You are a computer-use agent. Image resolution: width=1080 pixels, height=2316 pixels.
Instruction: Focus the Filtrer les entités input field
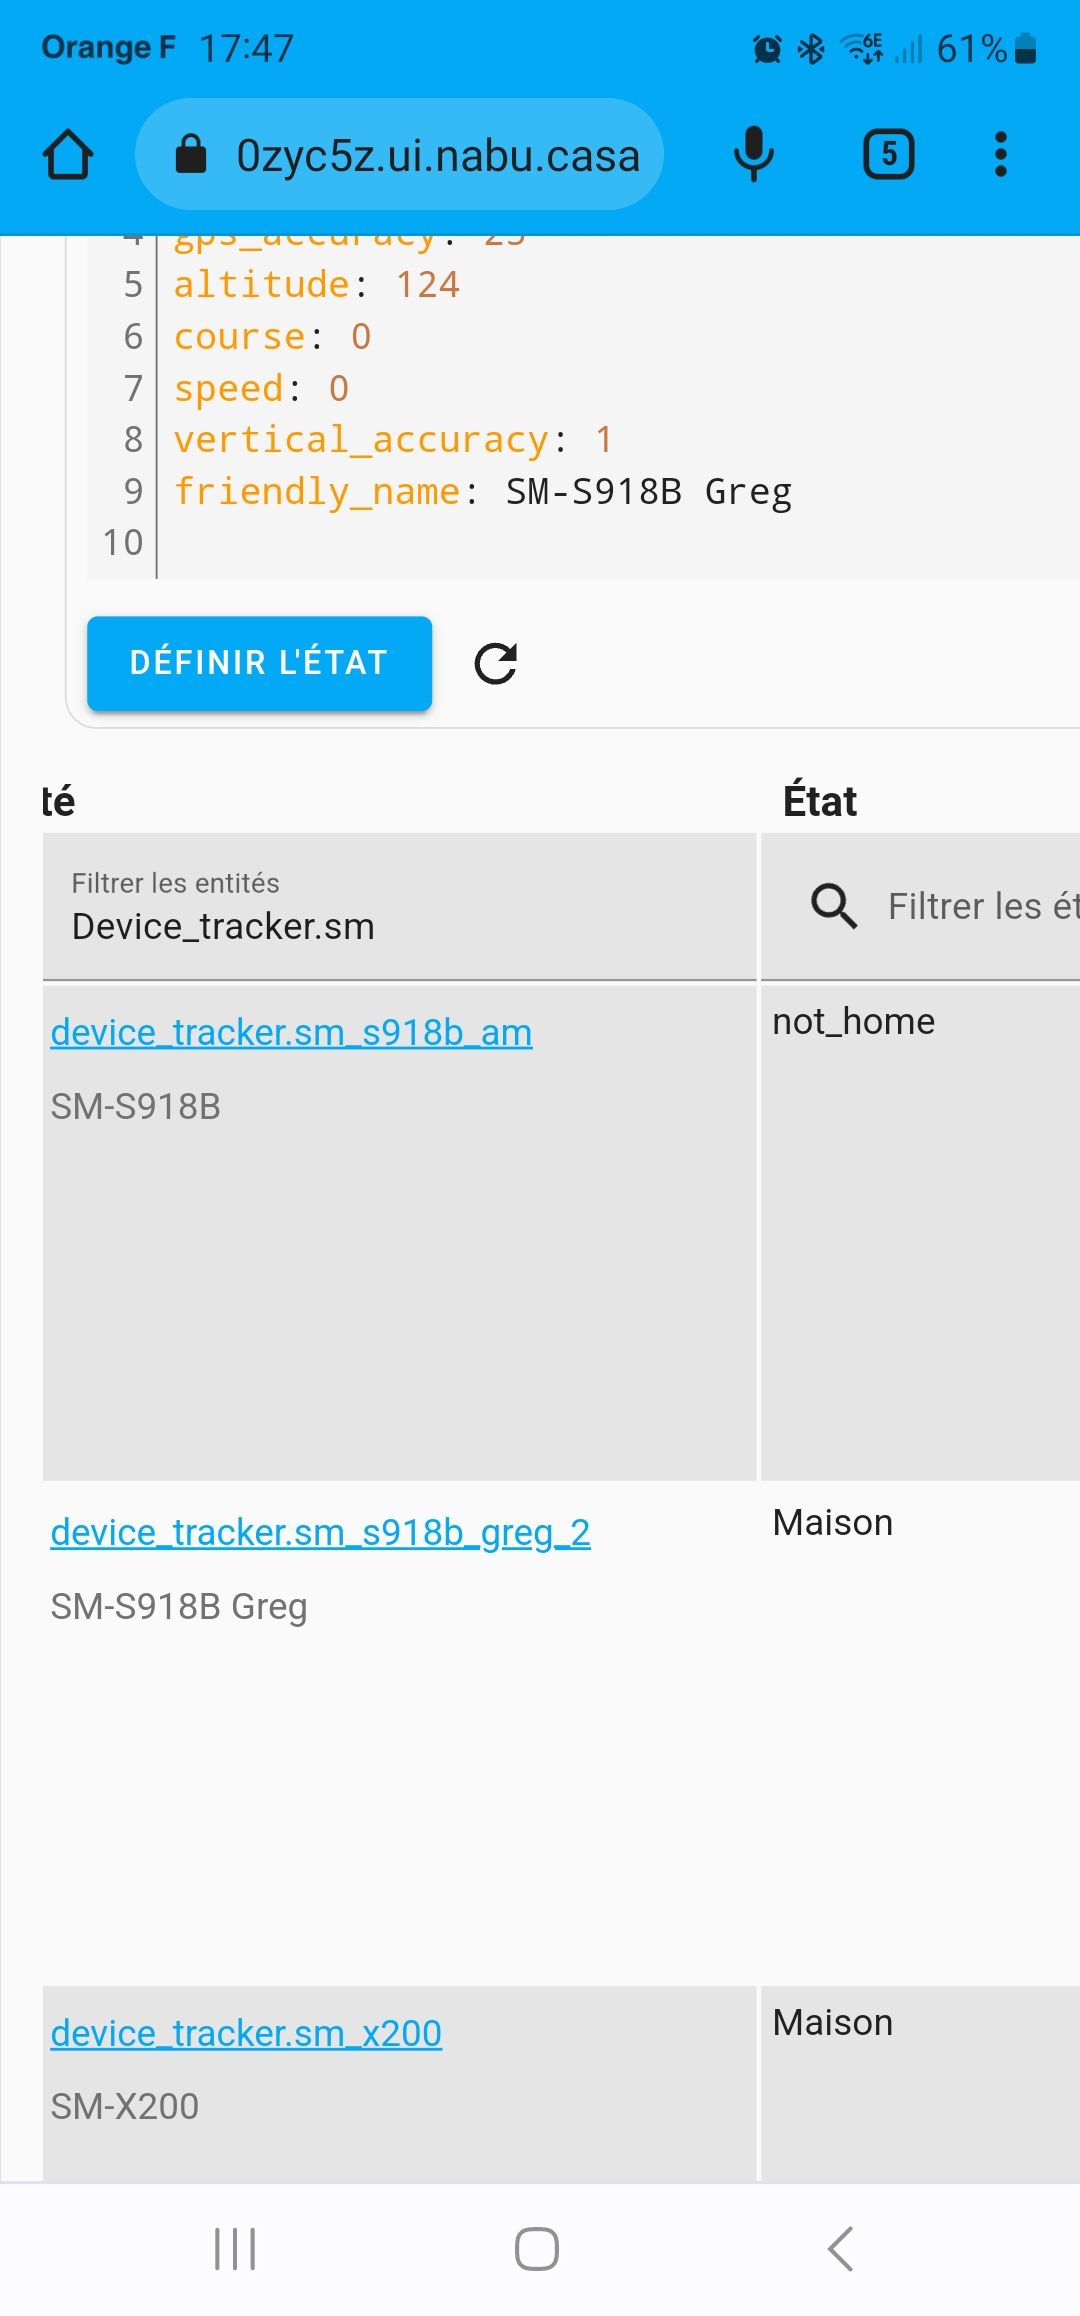(x=399, y=907)
